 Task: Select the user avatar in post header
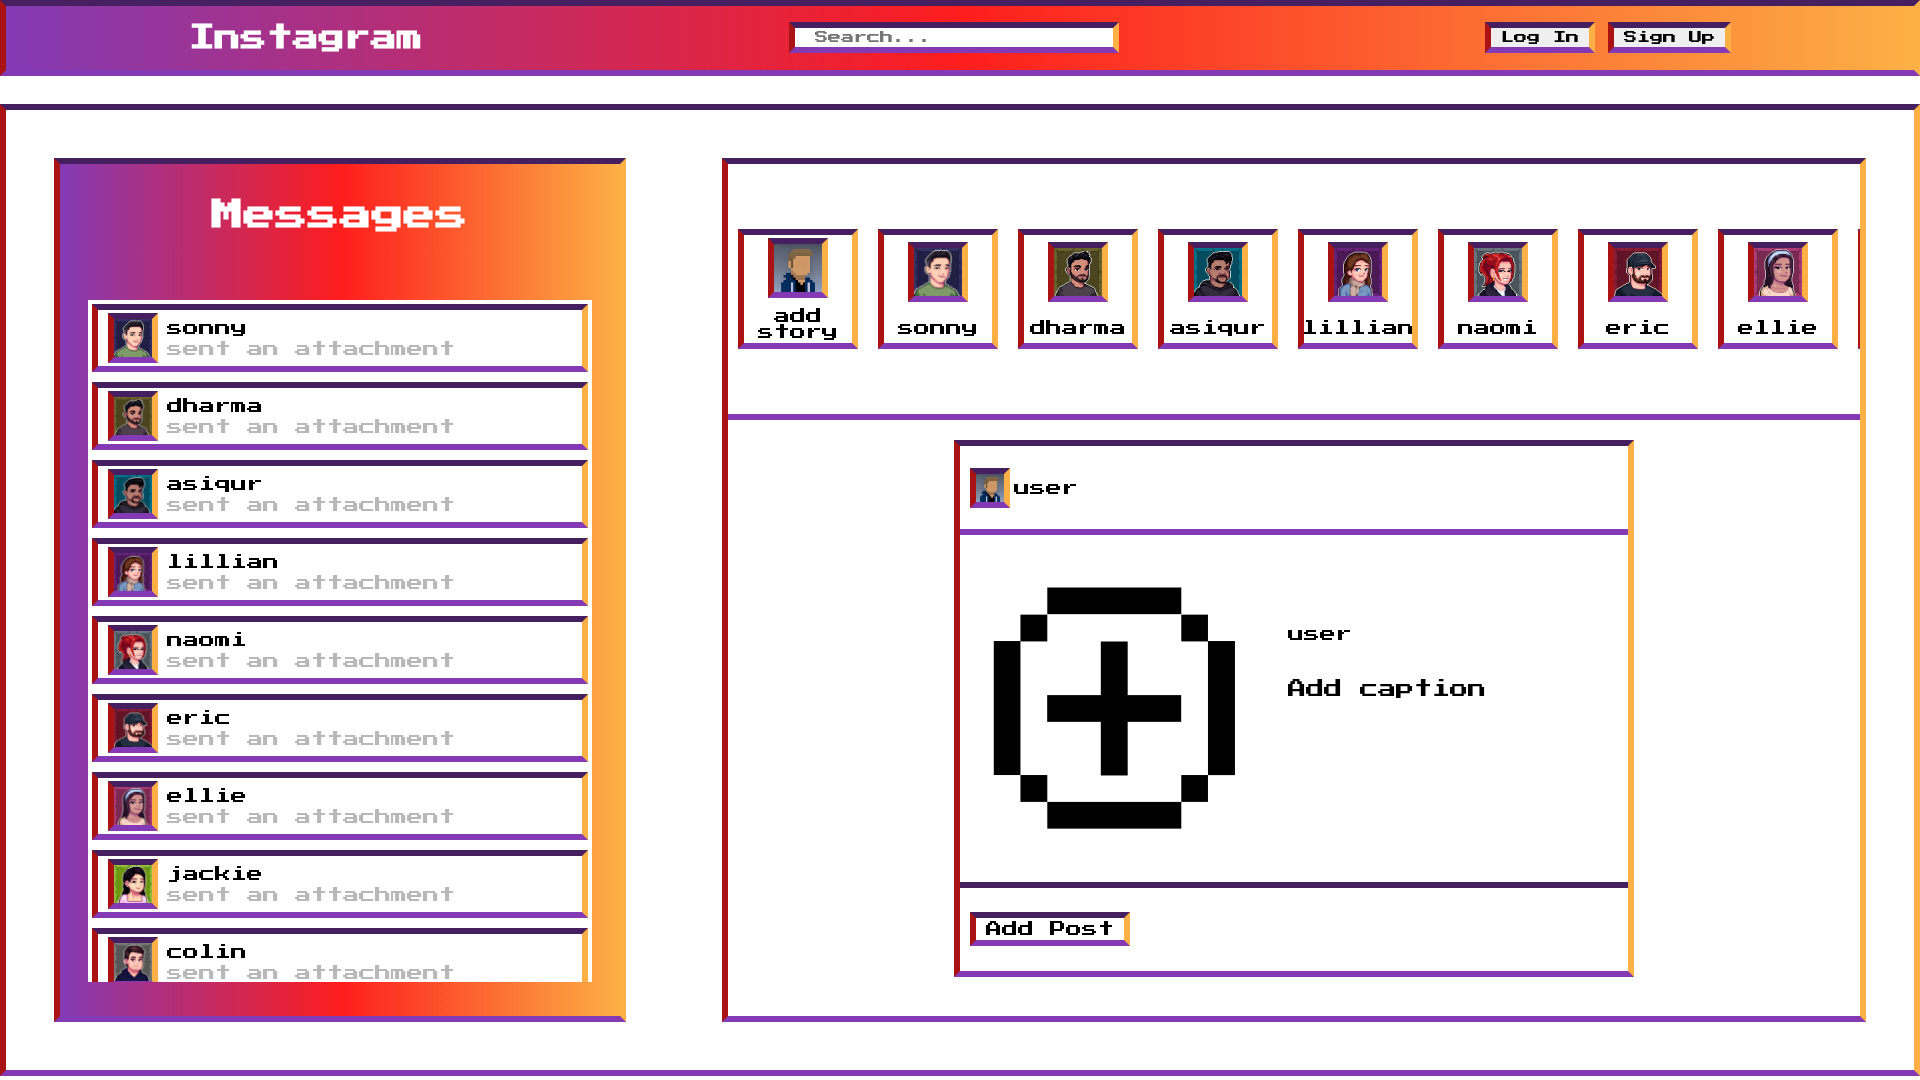point(990,488)
